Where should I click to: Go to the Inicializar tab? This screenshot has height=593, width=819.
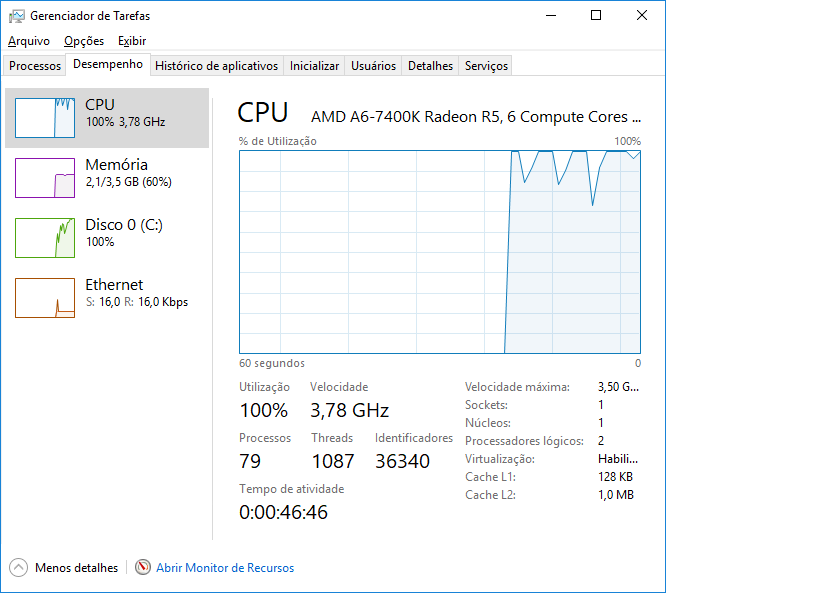(x=314, y=66)
